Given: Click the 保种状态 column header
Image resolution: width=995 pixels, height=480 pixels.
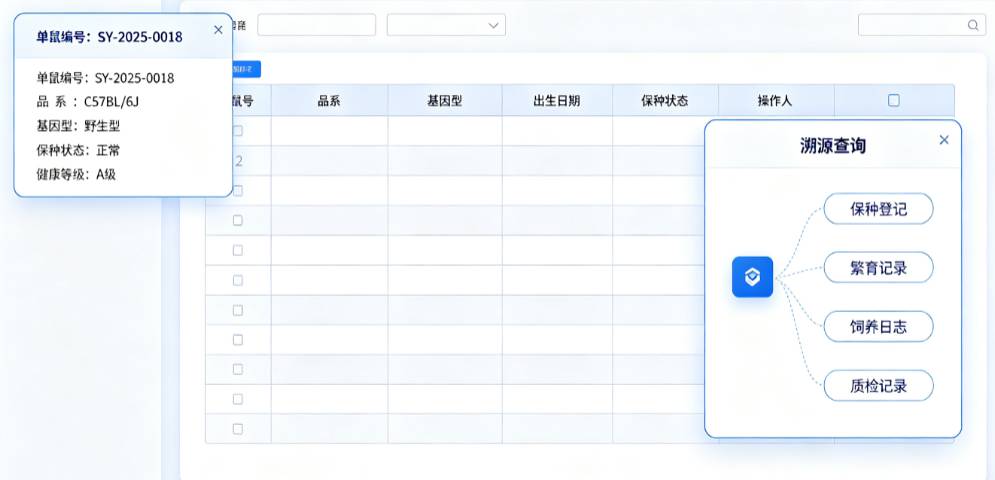Looking at the screenshot, I should 664,100.
